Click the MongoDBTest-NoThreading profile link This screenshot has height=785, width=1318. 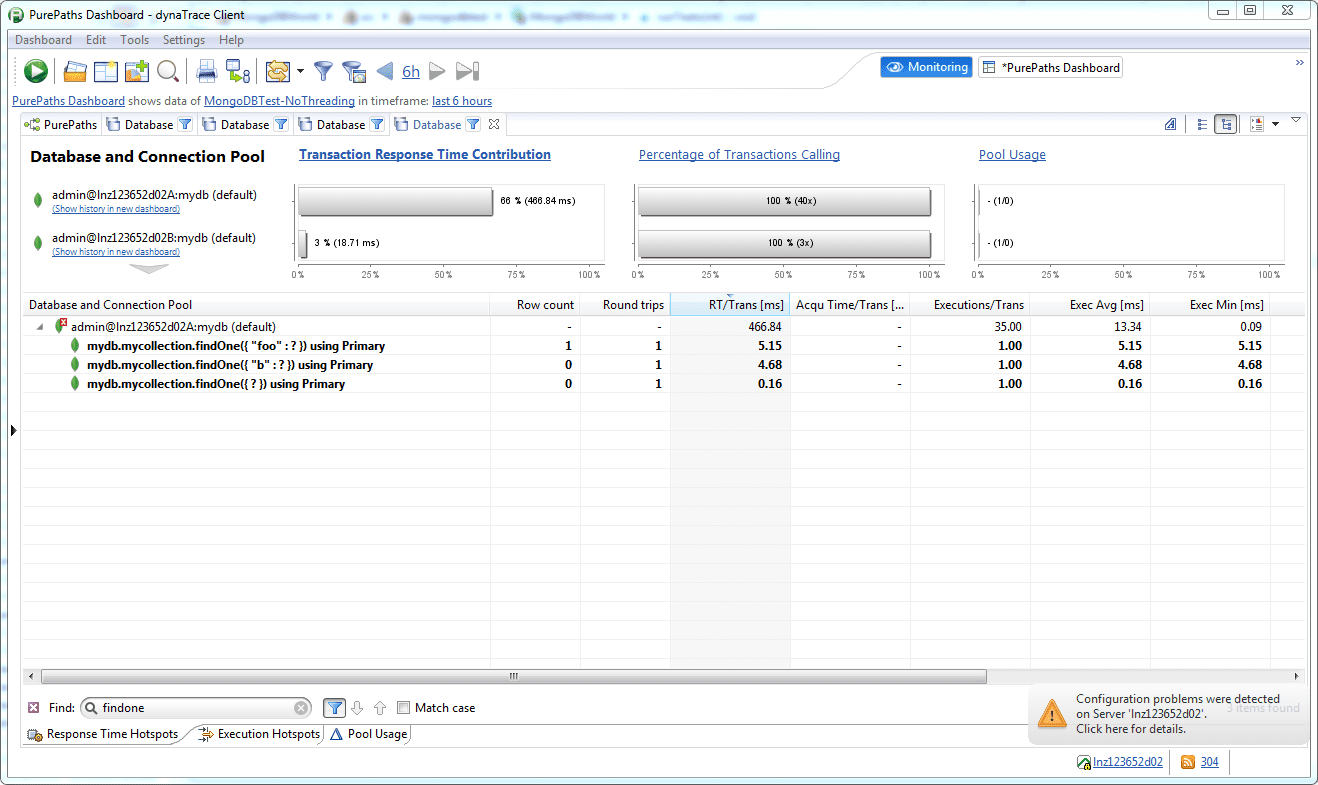279,101
